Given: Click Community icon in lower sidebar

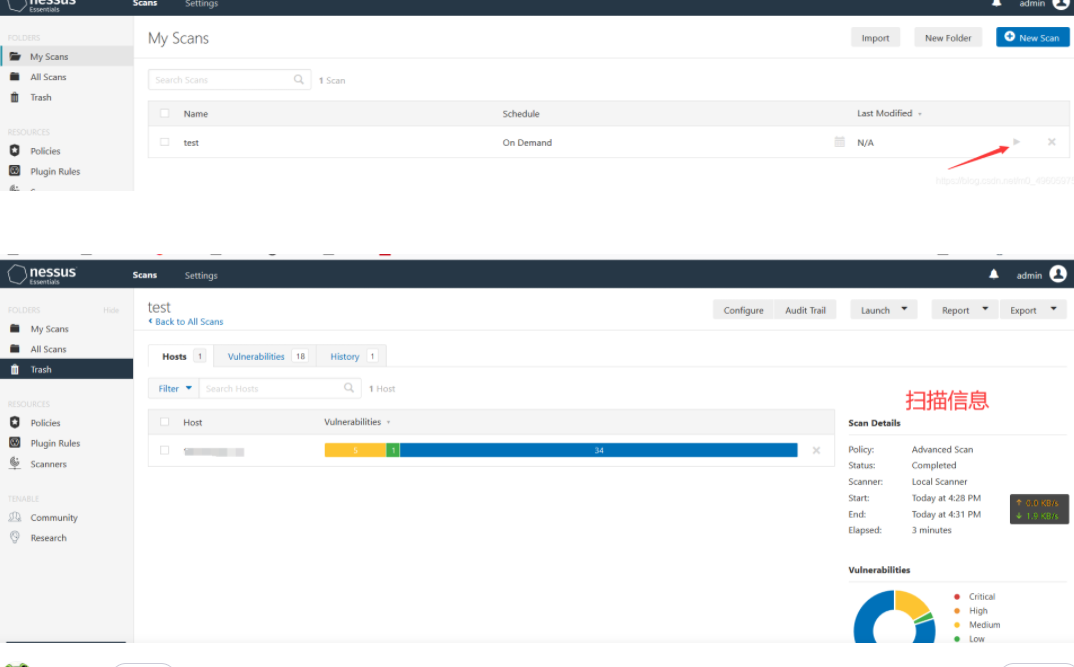Looking at the screenshot, I should pyautogui.click(x=15, y=517).
